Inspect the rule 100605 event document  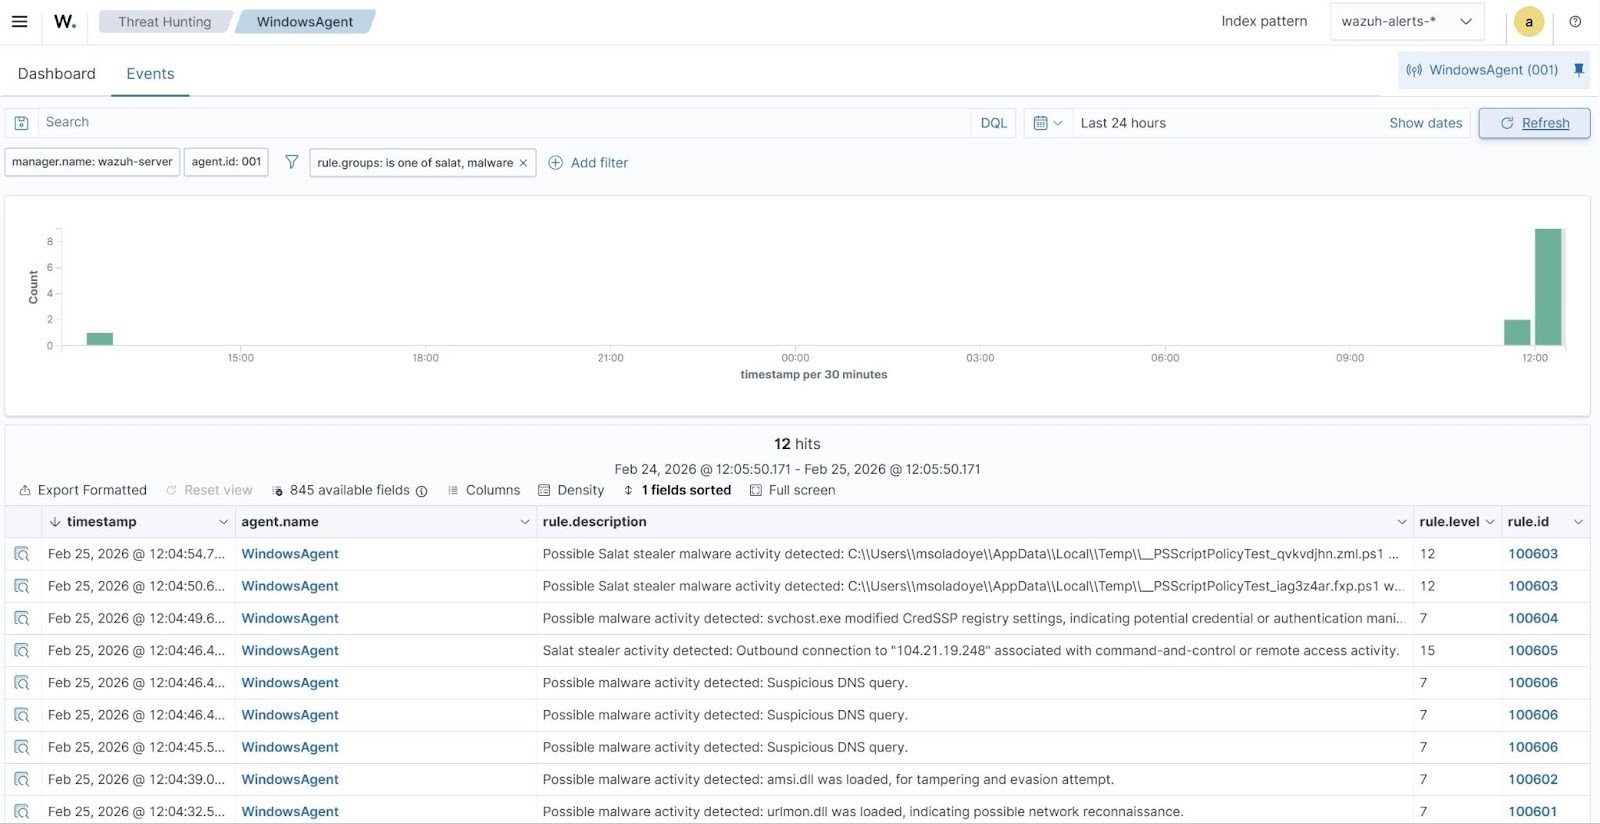tap(22, 651)
